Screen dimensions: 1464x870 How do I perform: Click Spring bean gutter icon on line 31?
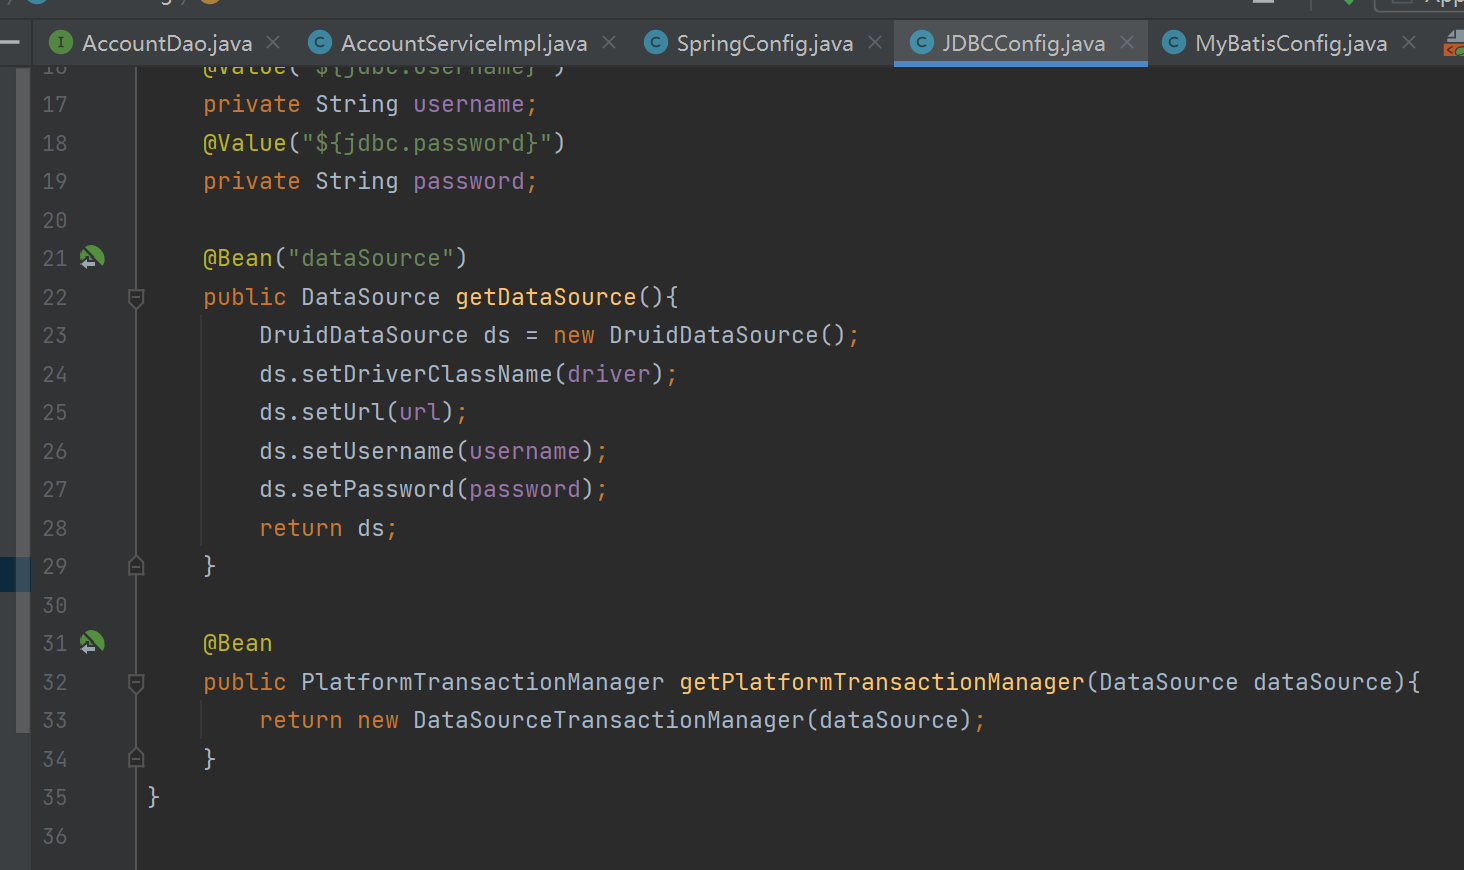pyautogui.click(x=92, y=643)
